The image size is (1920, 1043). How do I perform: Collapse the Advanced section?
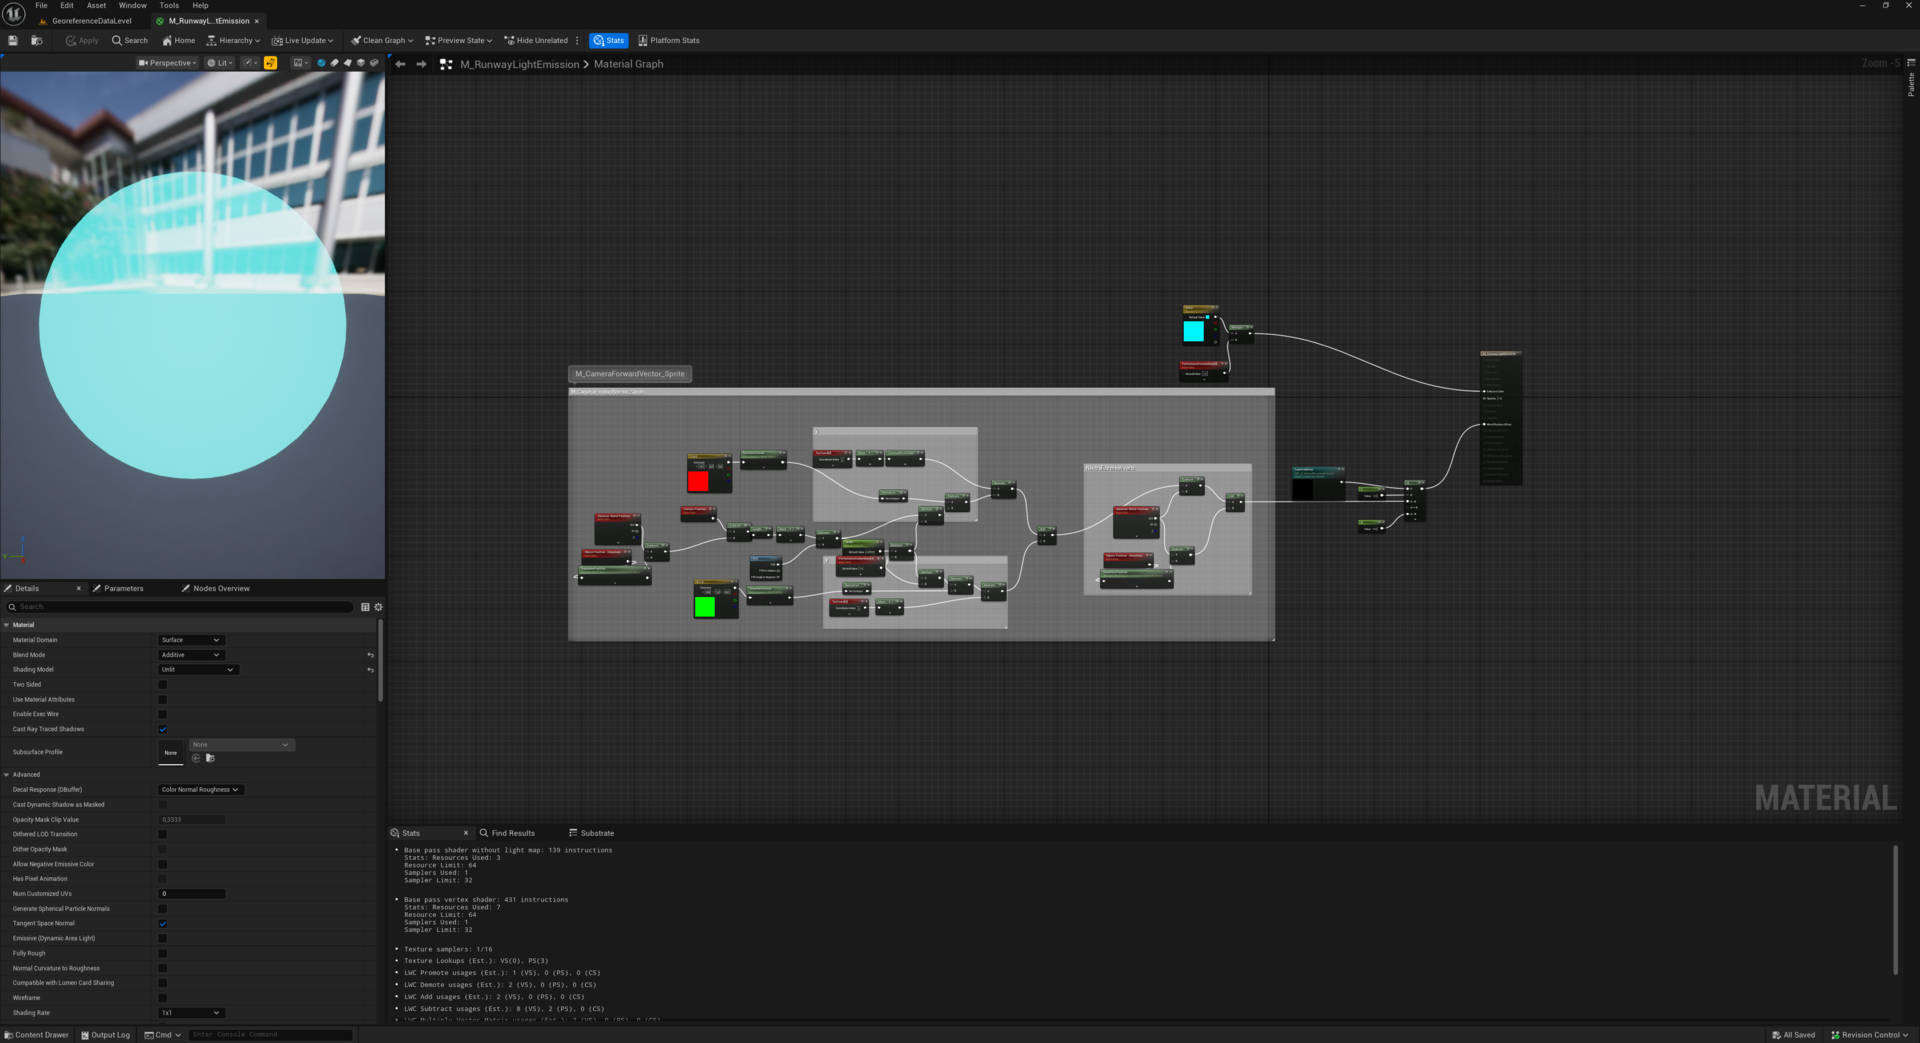6,775
